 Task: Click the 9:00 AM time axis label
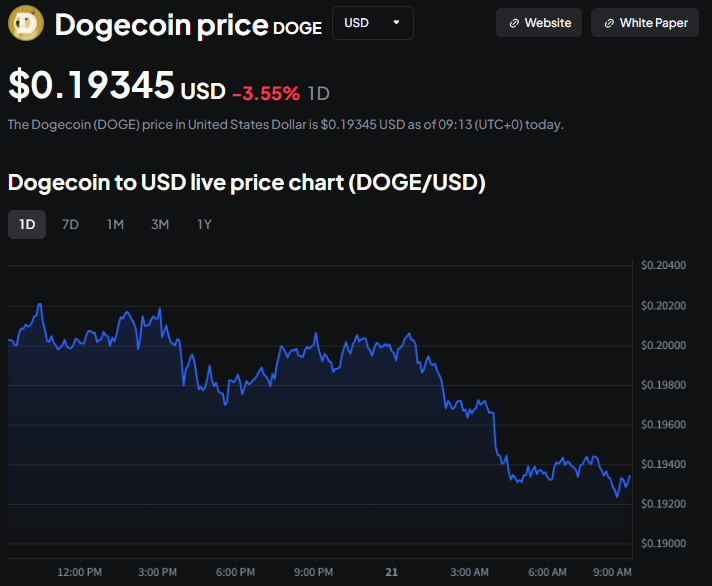click(609, 572)
